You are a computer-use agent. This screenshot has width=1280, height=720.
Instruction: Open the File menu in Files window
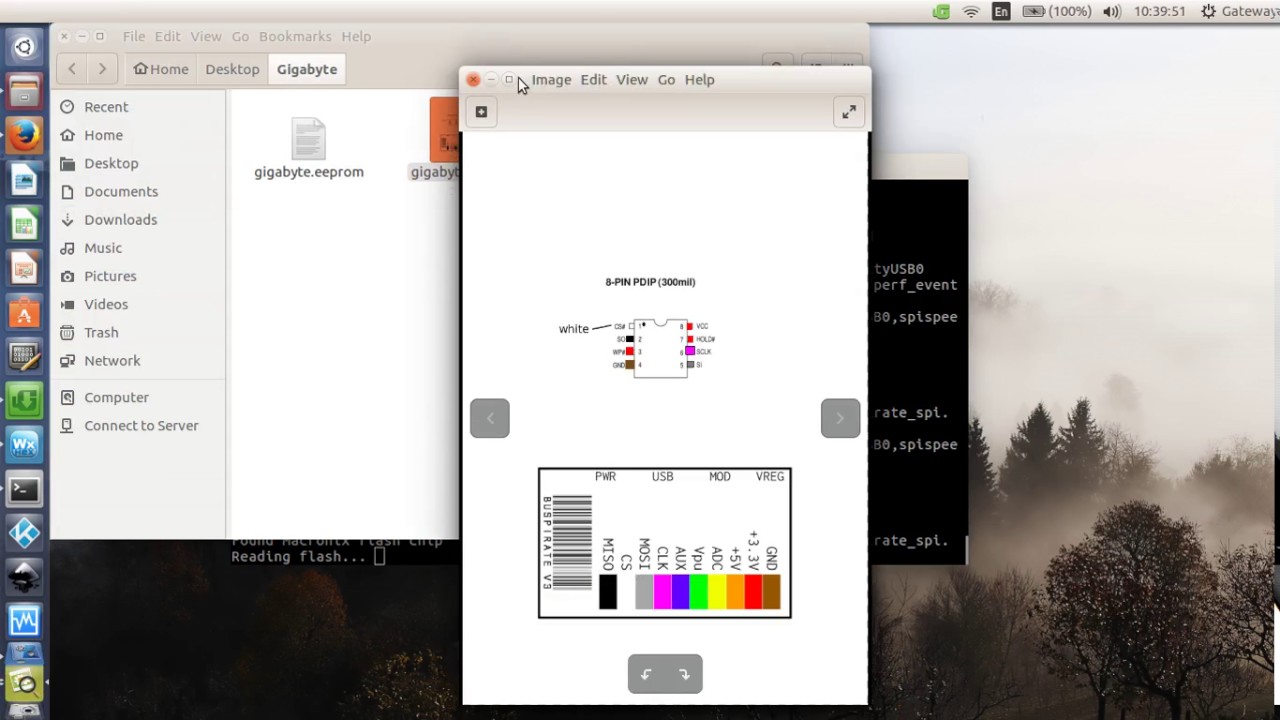134,36
